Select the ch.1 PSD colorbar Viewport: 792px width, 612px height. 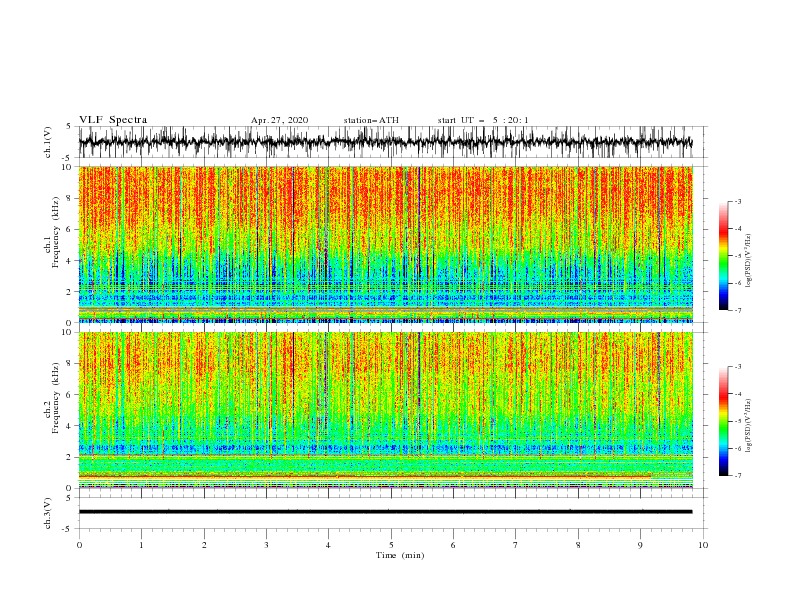pyautogui.click(x=723, y=256)
